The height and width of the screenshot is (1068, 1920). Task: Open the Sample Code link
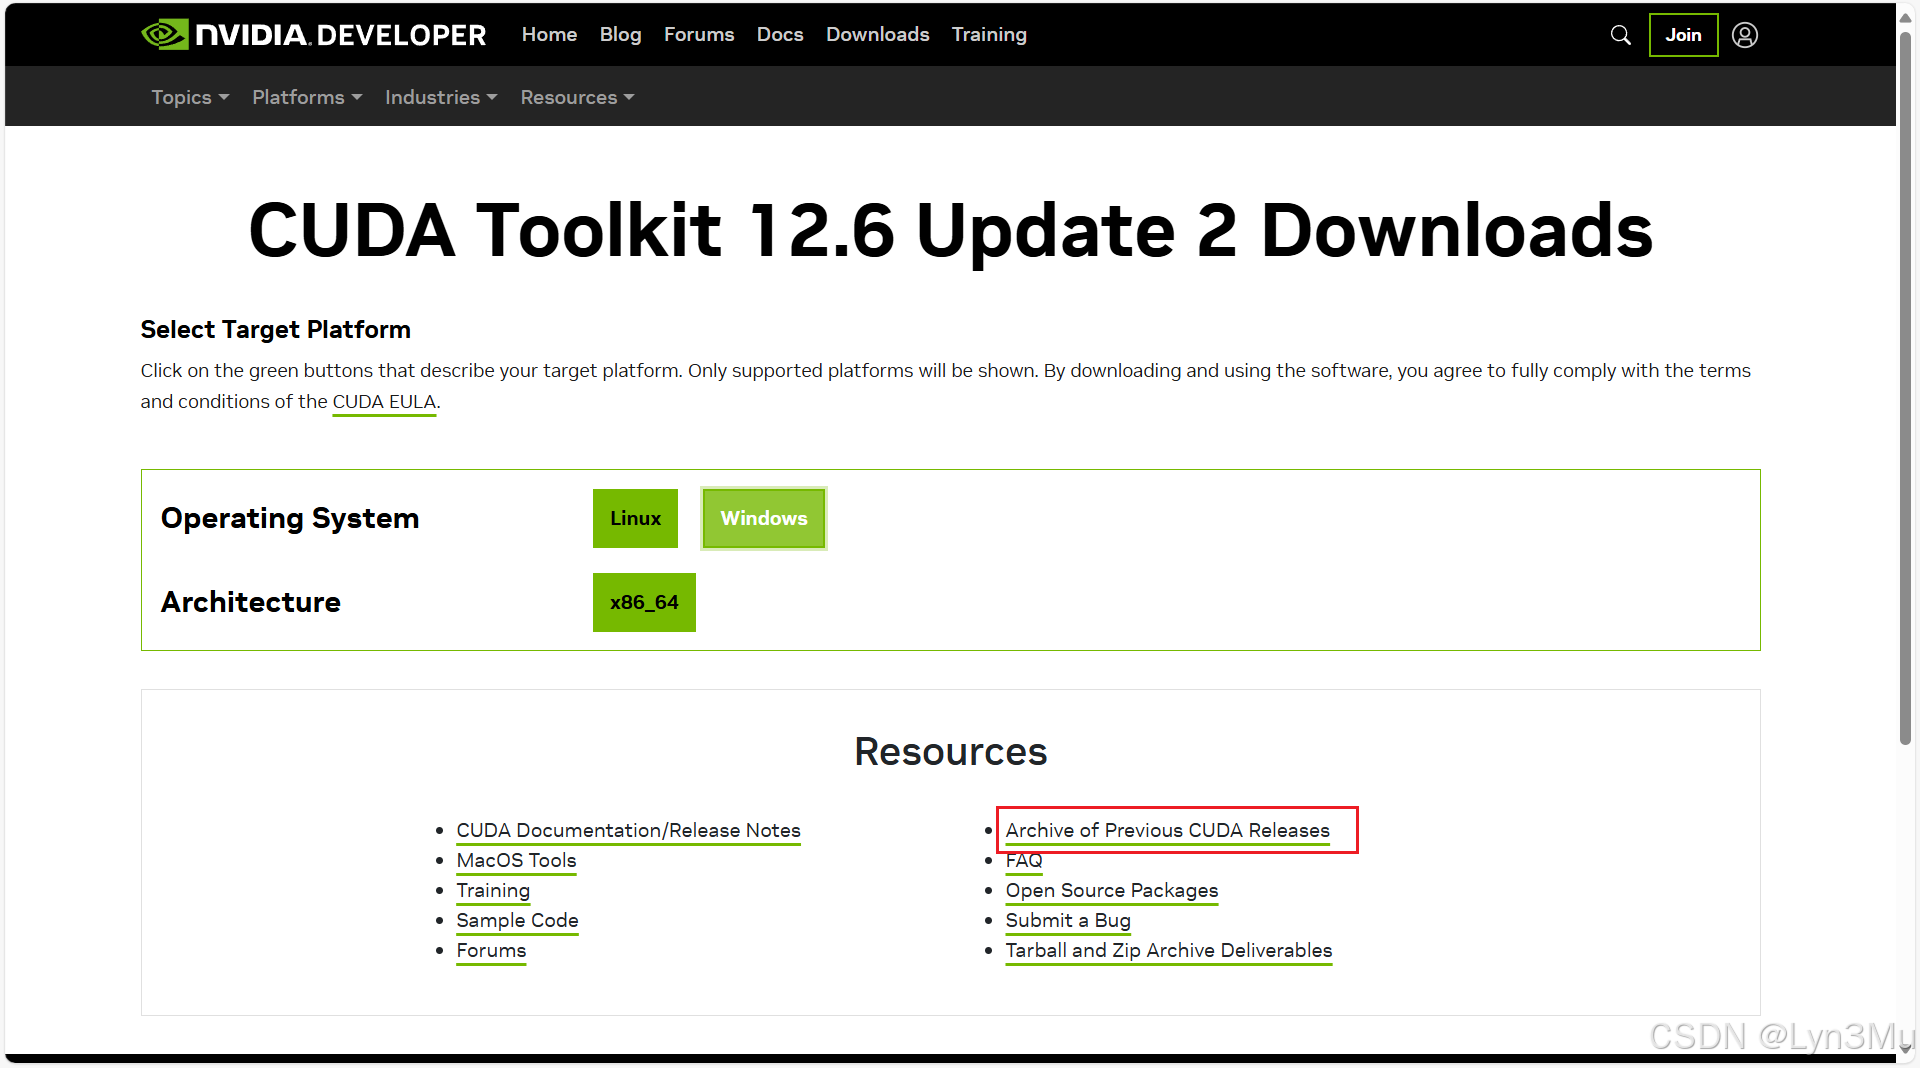click(517, 920)
